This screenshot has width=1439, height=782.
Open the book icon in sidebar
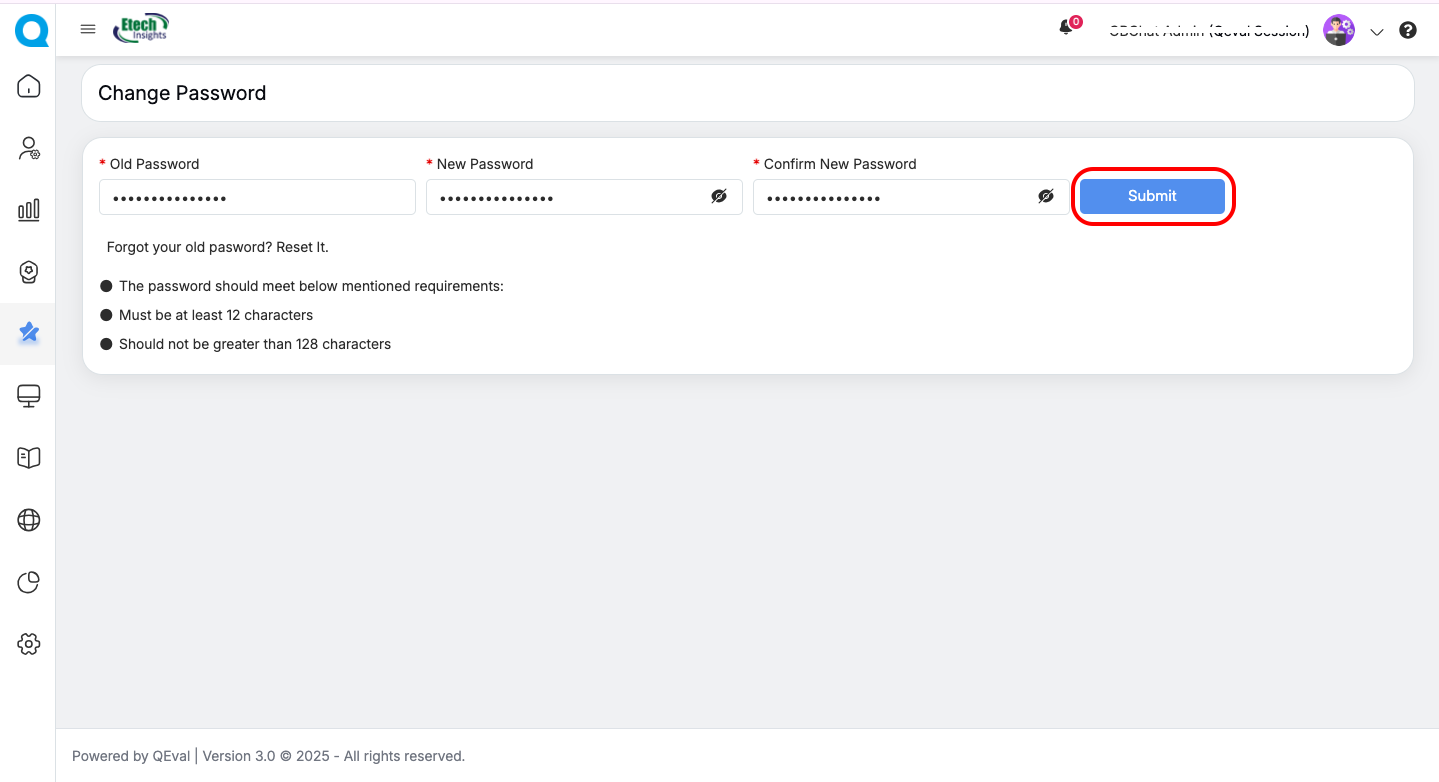[29, 458]
